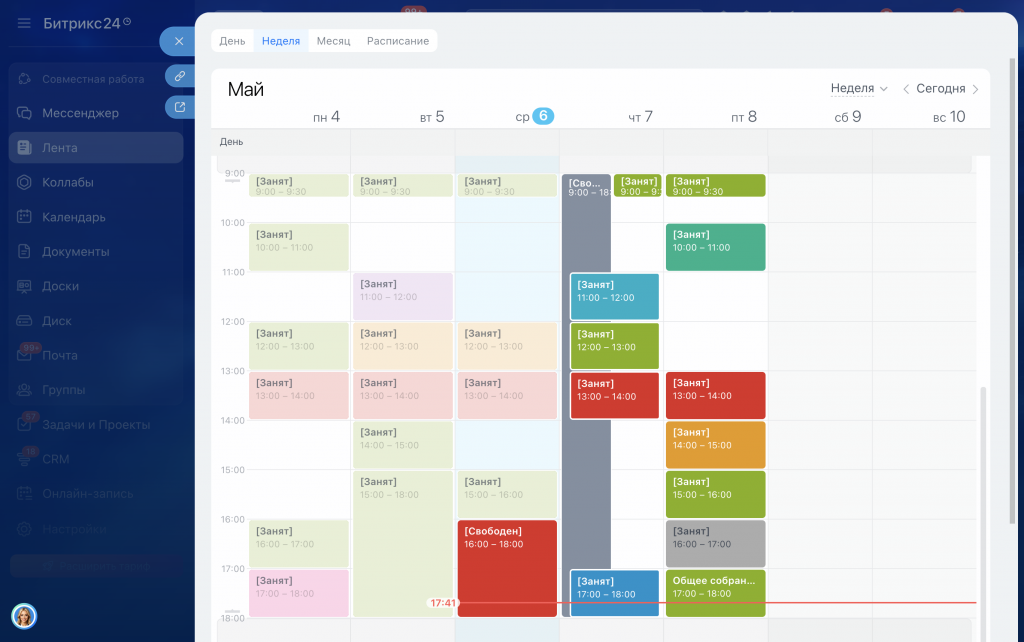The height and width of the screenshot is (642, 1024).
Task: Open the Онлайн-запись sidebar icon
Action: click(24, 494)
